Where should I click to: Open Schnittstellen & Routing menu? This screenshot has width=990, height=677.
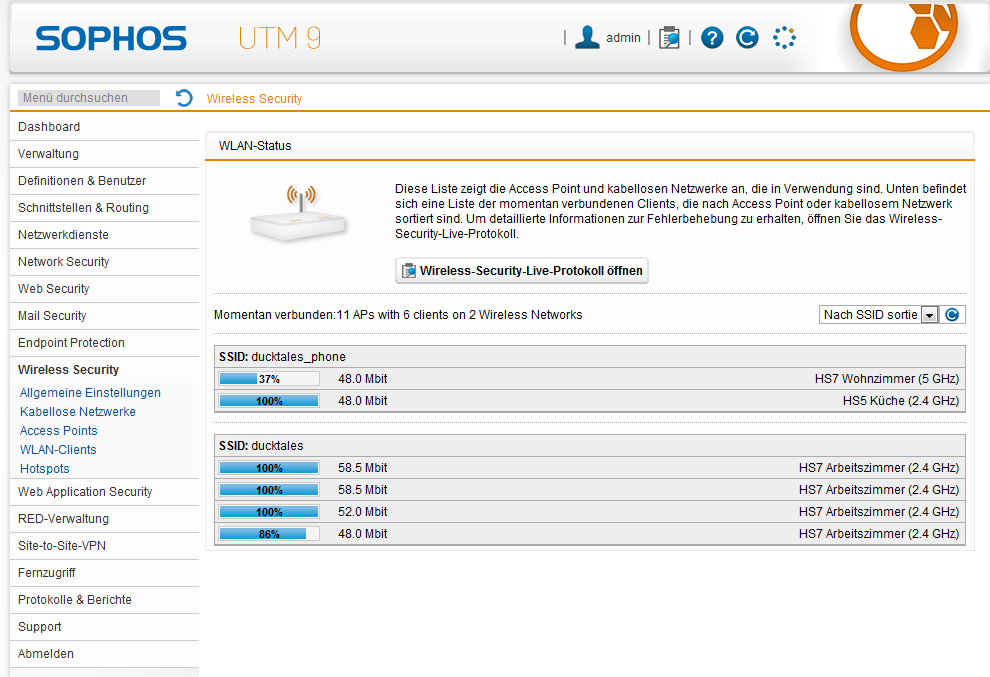[x=104, y=208]
